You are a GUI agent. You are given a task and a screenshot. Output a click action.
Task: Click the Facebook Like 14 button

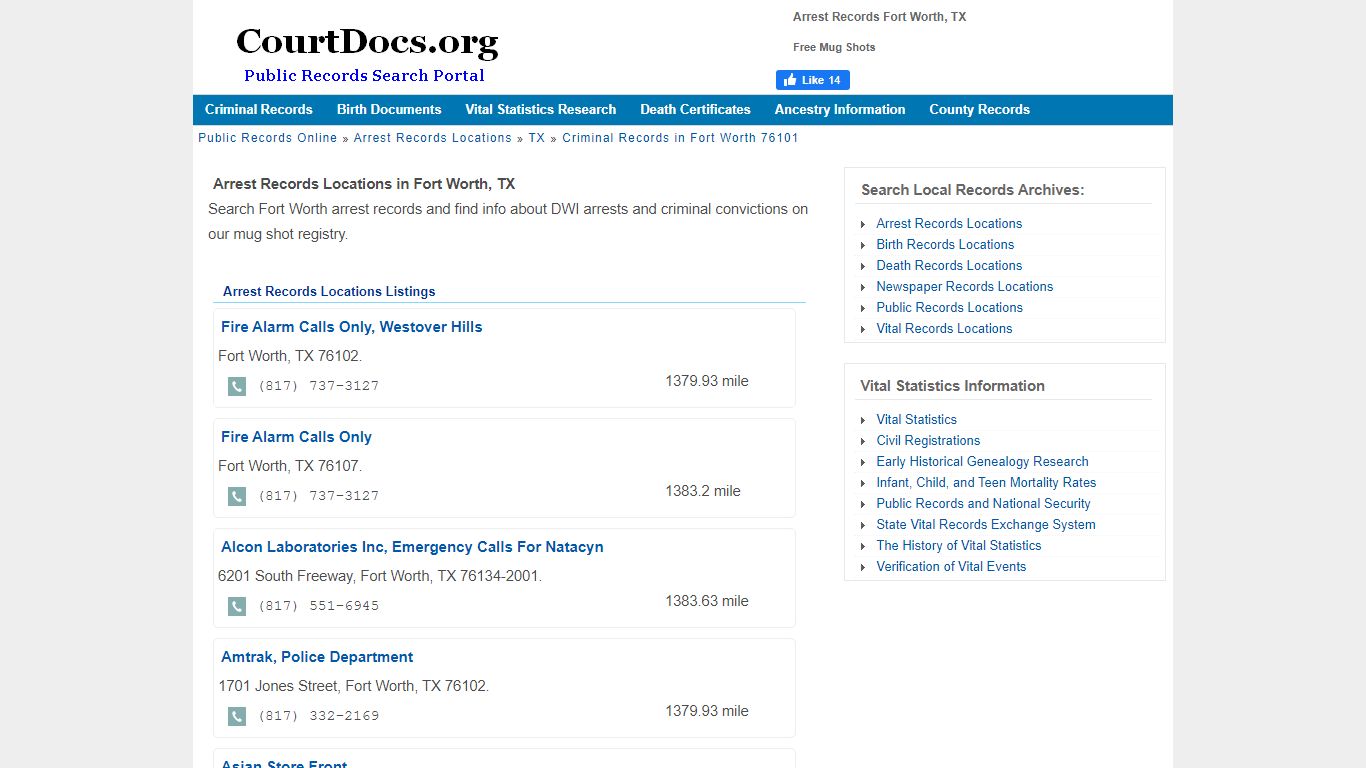813,80
